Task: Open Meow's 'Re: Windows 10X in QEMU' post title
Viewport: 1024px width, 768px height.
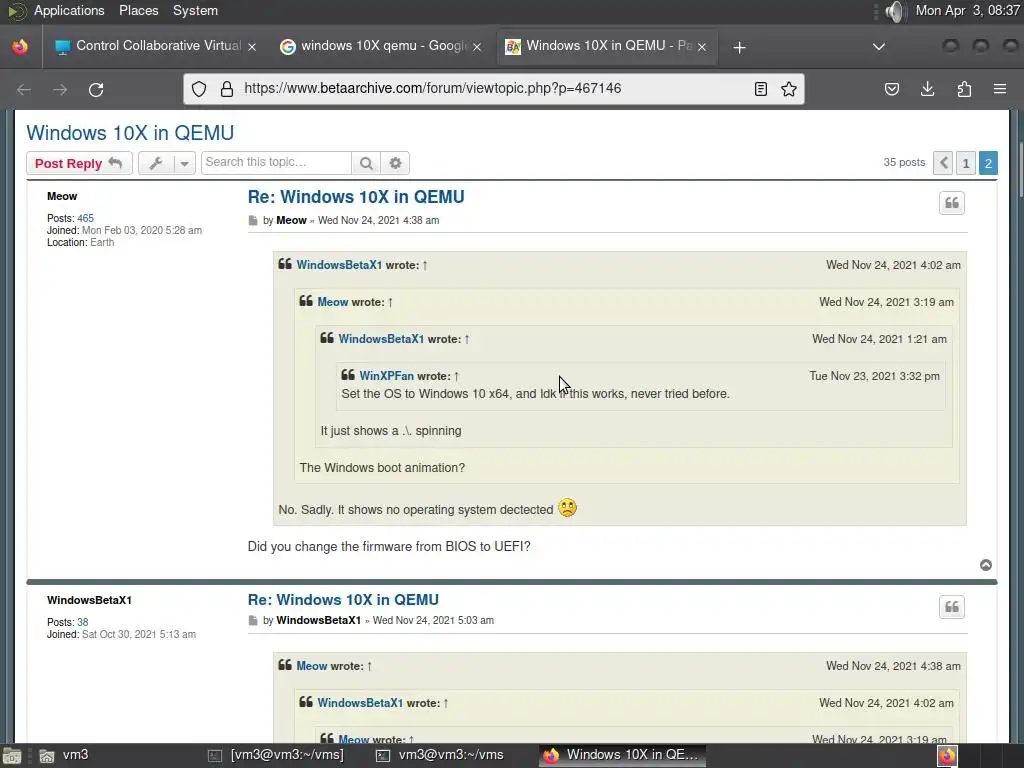Action: (356, 197)
